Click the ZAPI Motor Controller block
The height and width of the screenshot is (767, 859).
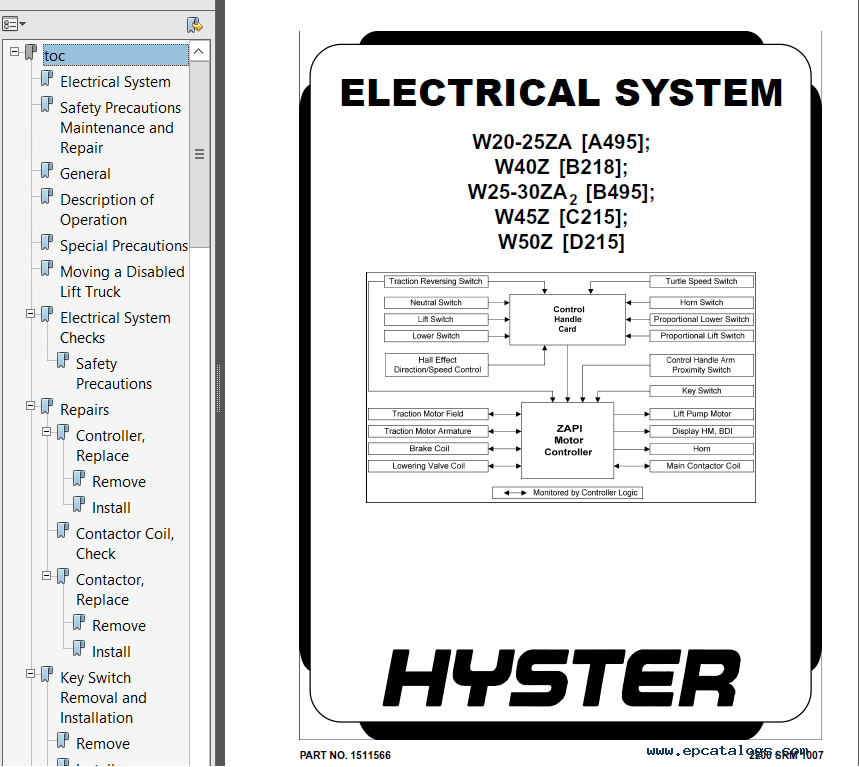[x=568, y=440]
